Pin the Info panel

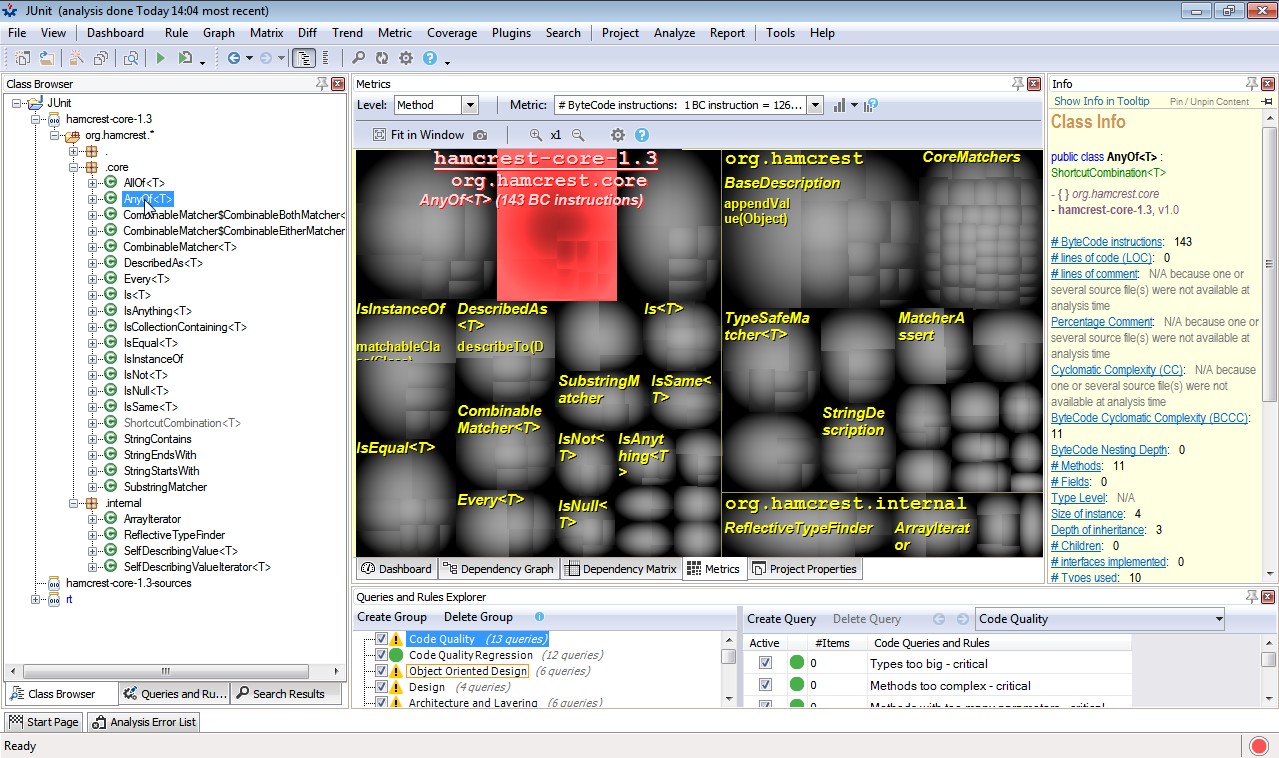[x=1251, y=84]
